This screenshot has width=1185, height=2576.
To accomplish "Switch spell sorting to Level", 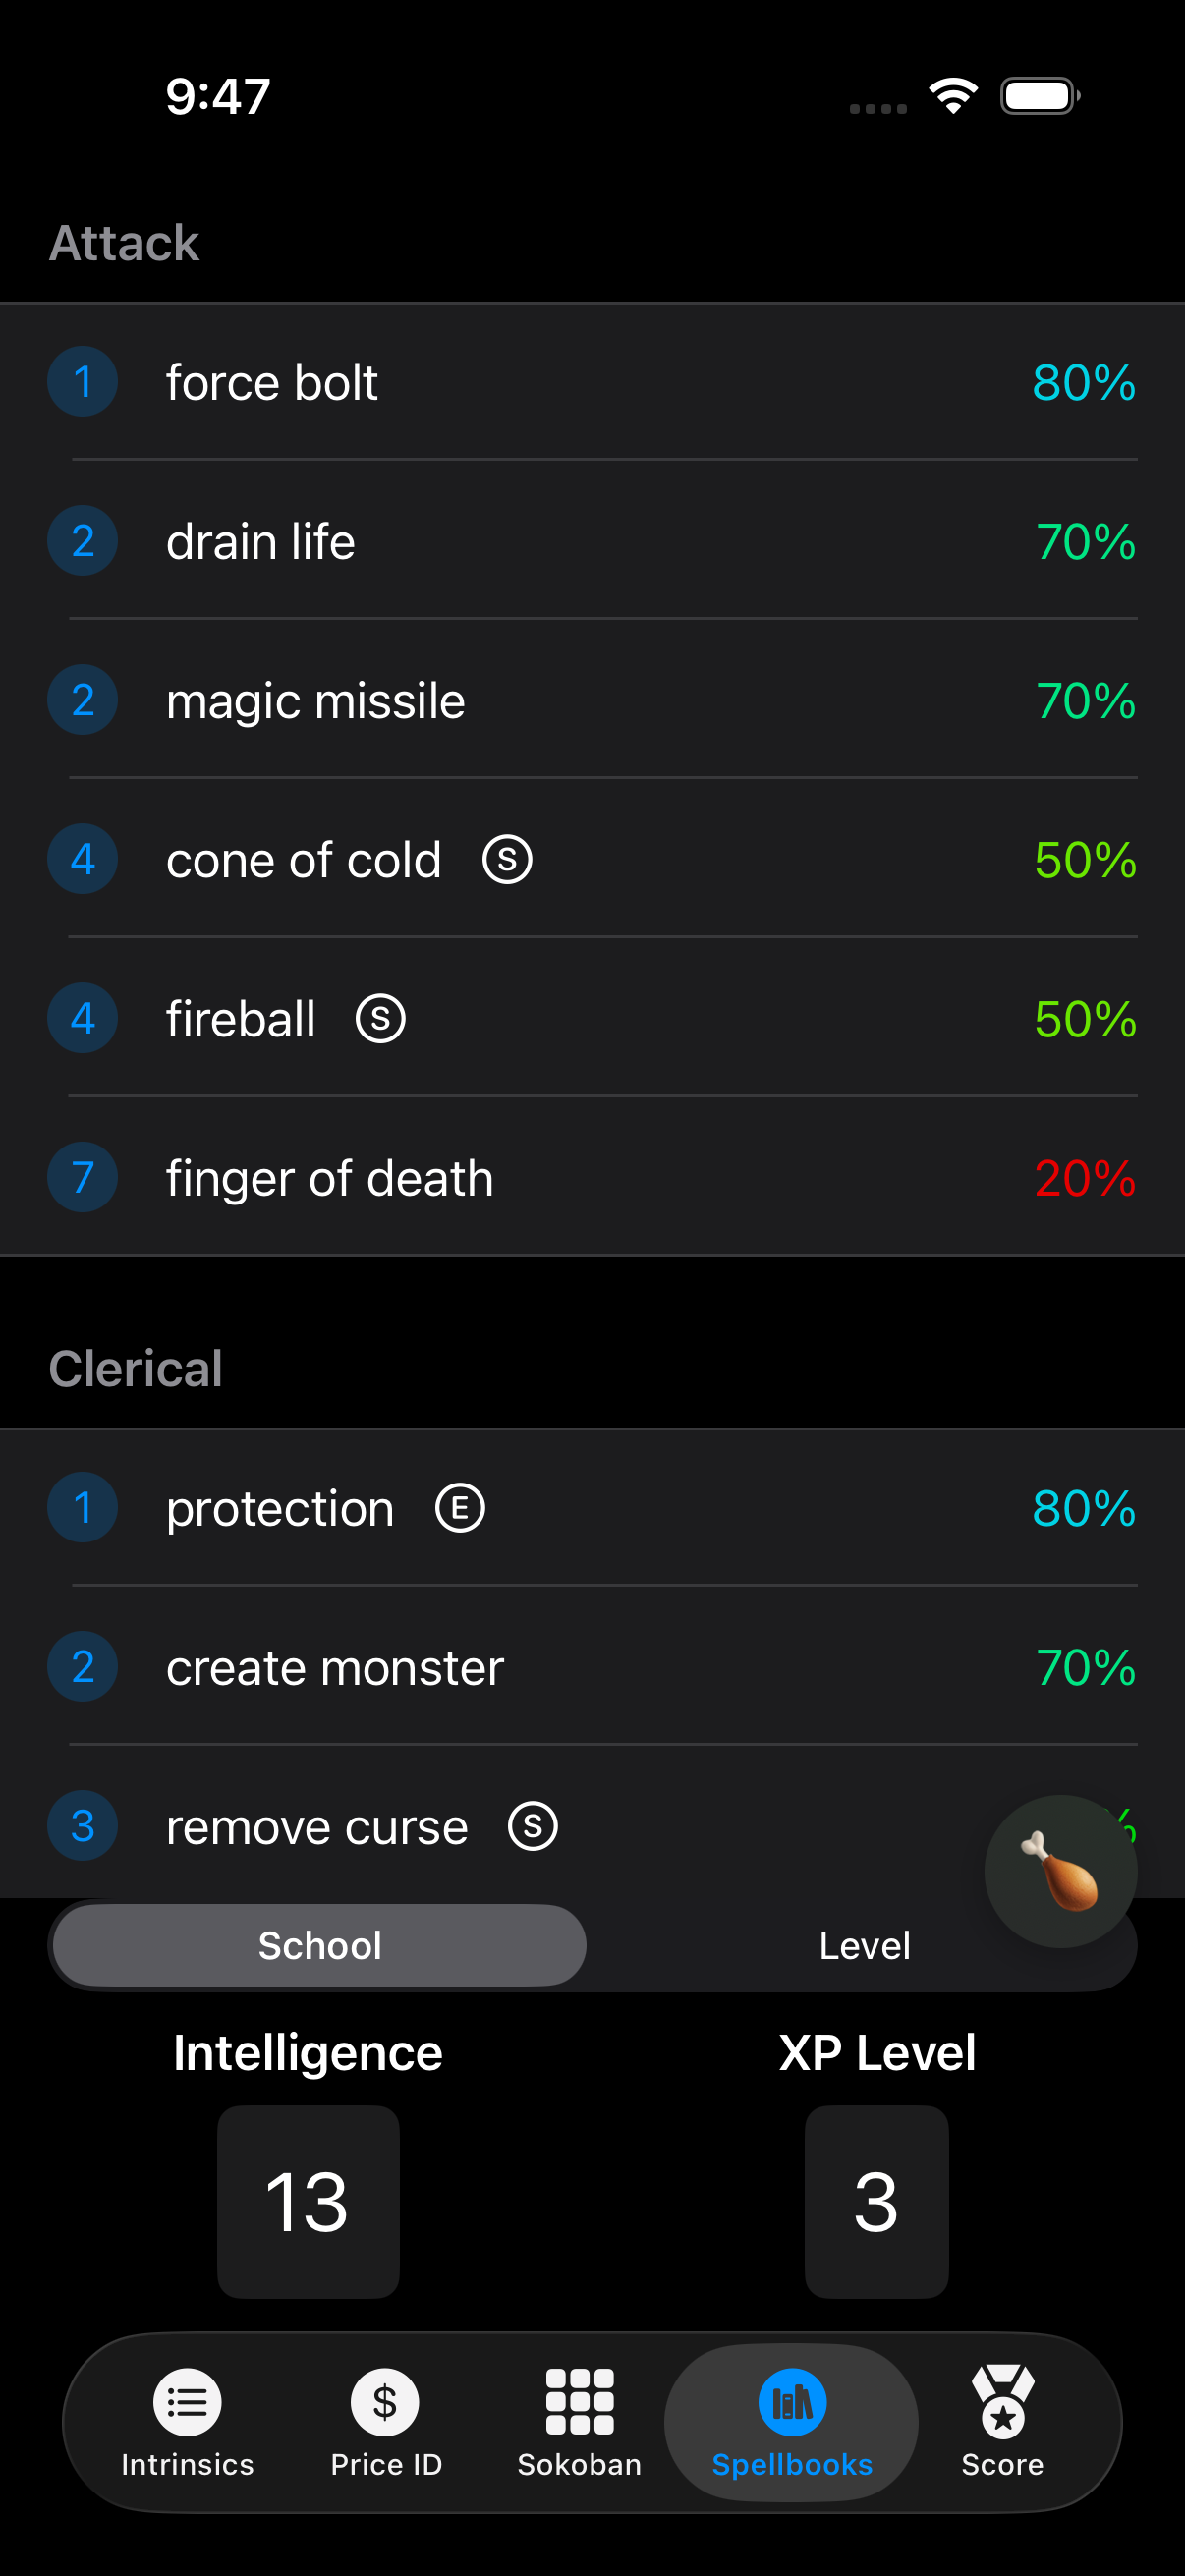I will pyautogui.click(x=866, y=1944).
